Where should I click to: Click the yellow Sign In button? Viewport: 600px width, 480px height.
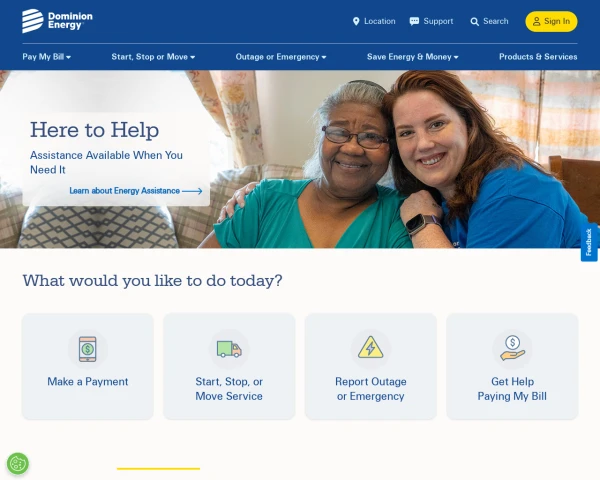pos(551,21)
